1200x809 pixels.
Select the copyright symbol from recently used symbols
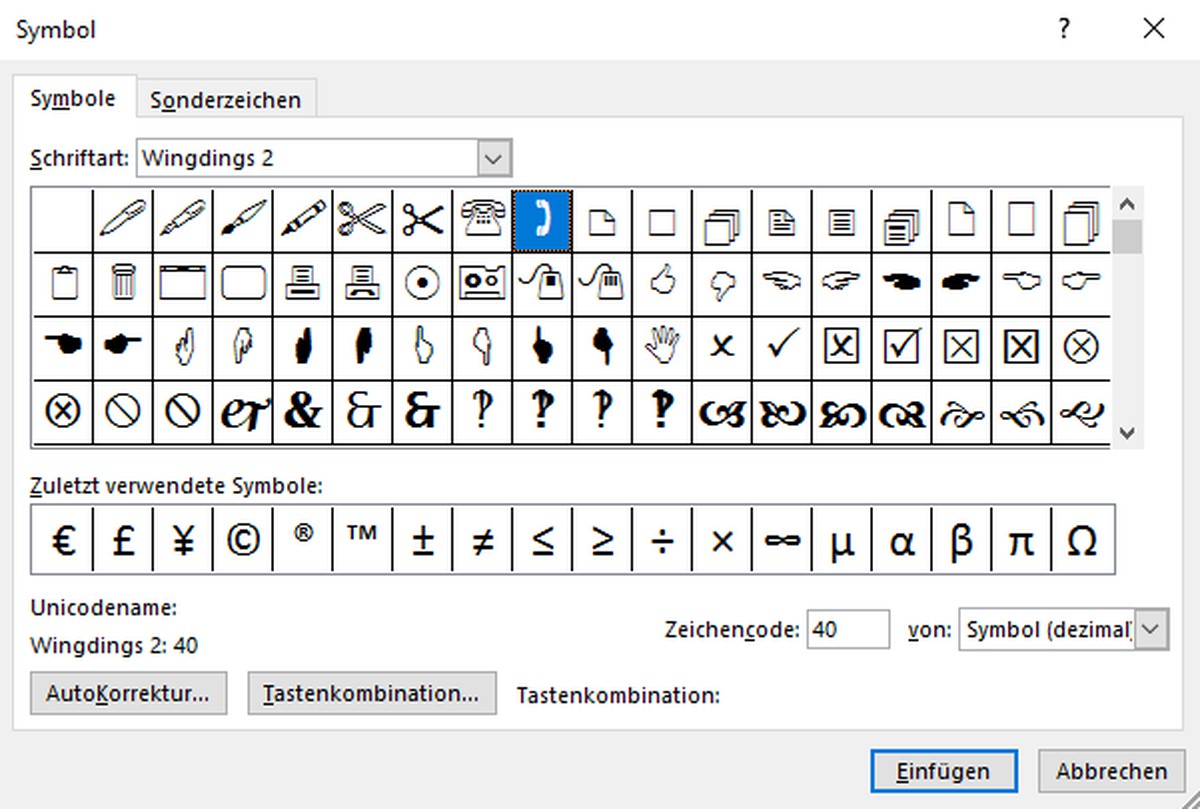point(242,539)
